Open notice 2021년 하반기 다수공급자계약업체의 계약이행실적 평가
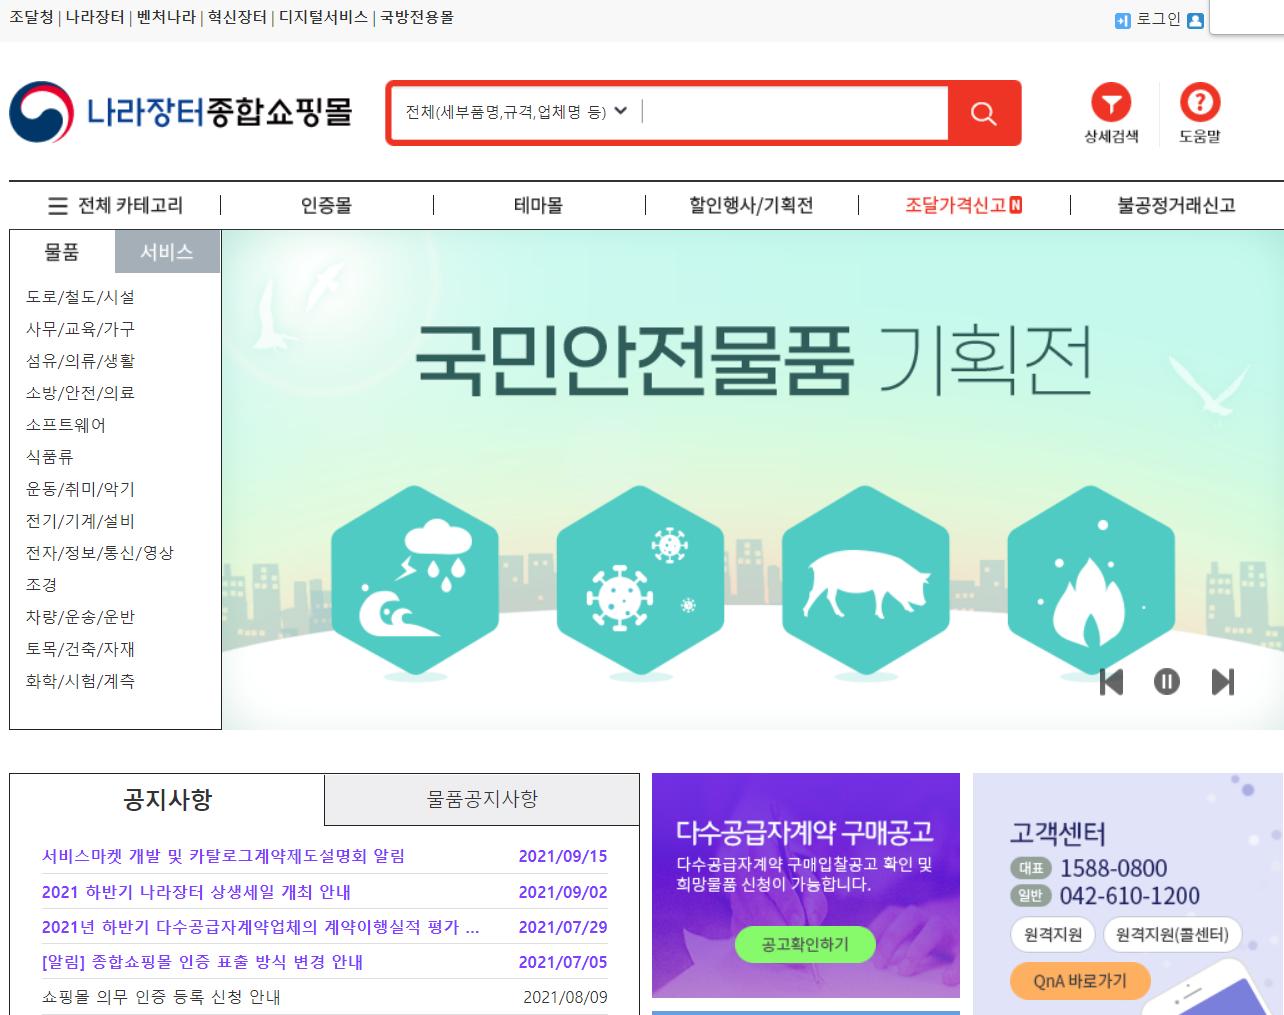The image size is (1284, 1015). pyautogui.click(x=260, y=927)
